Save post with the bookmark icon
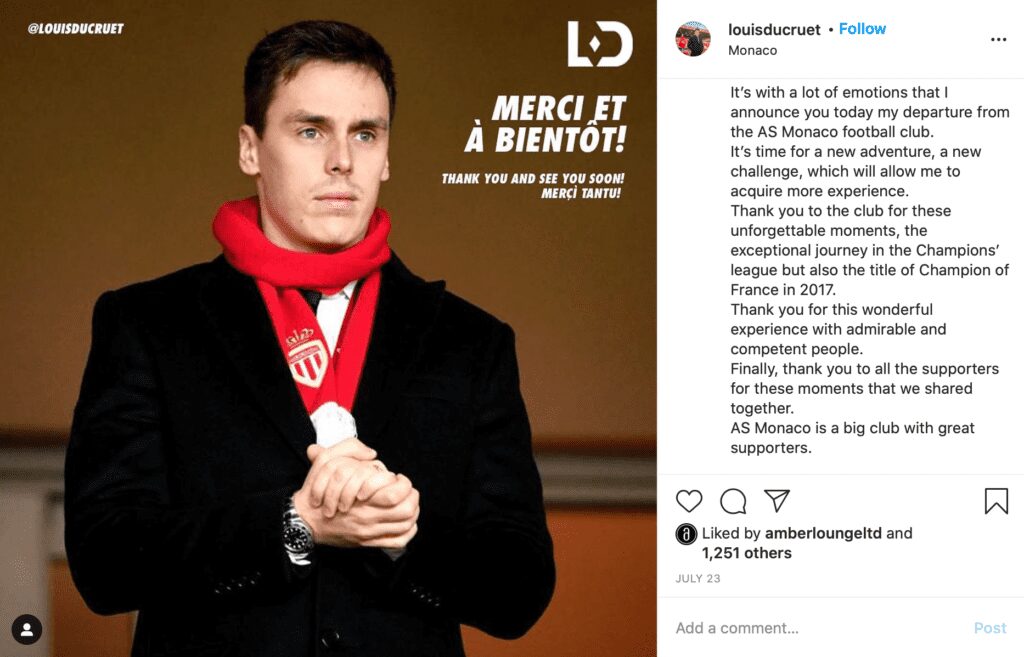1024x657 pixels. (996, 501)
